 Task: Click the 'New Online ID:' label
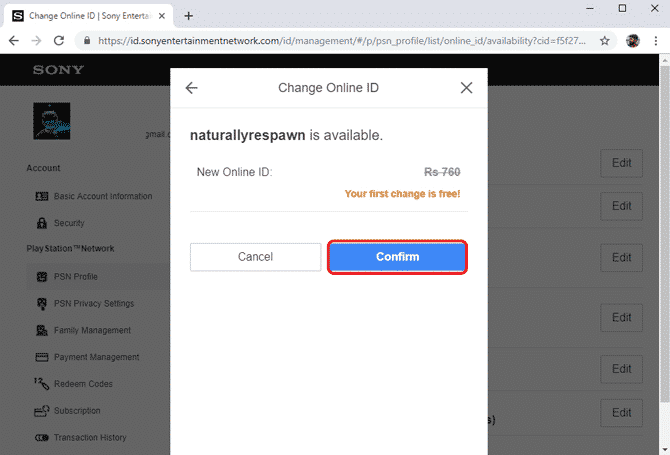click(x=235, y=172)
